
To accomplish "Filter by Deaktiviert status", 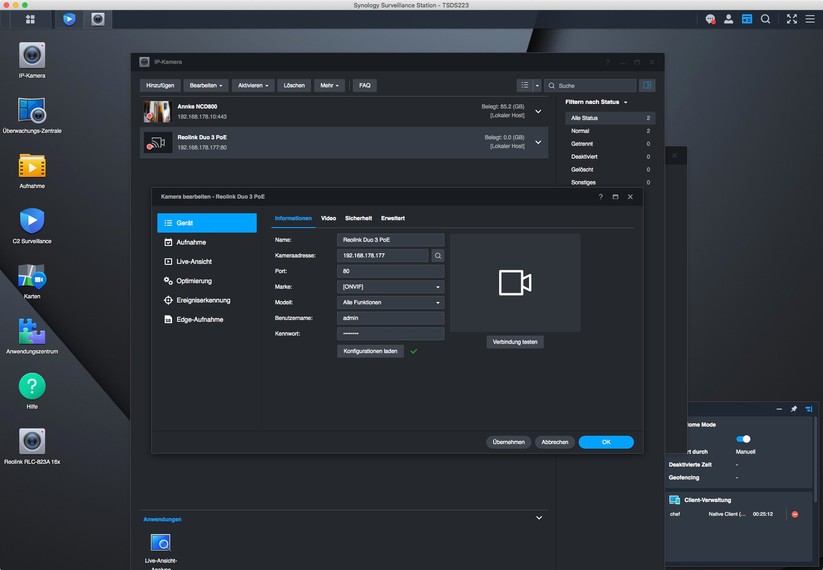I will click(610, 156).
